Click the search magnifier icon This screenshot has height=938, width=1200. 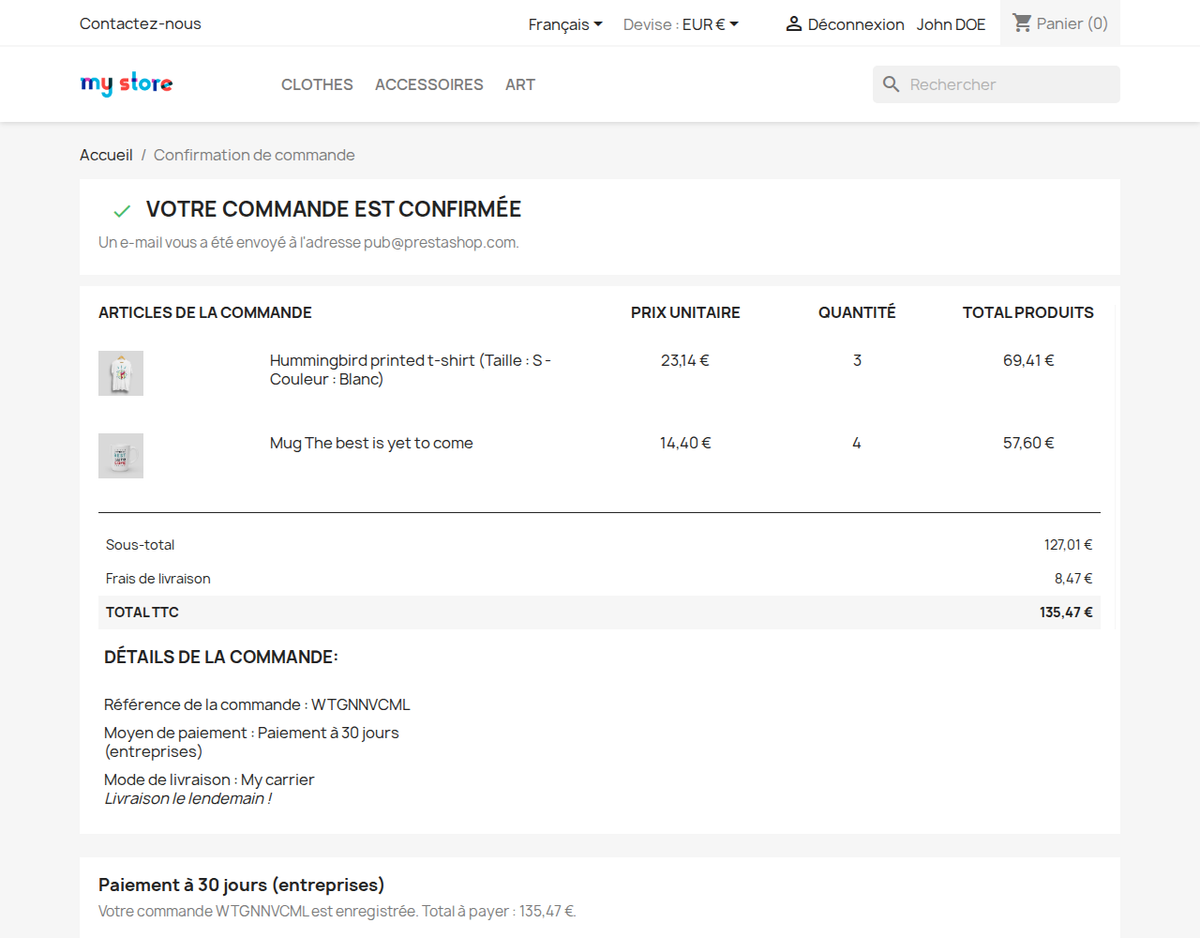coord(891,85)
